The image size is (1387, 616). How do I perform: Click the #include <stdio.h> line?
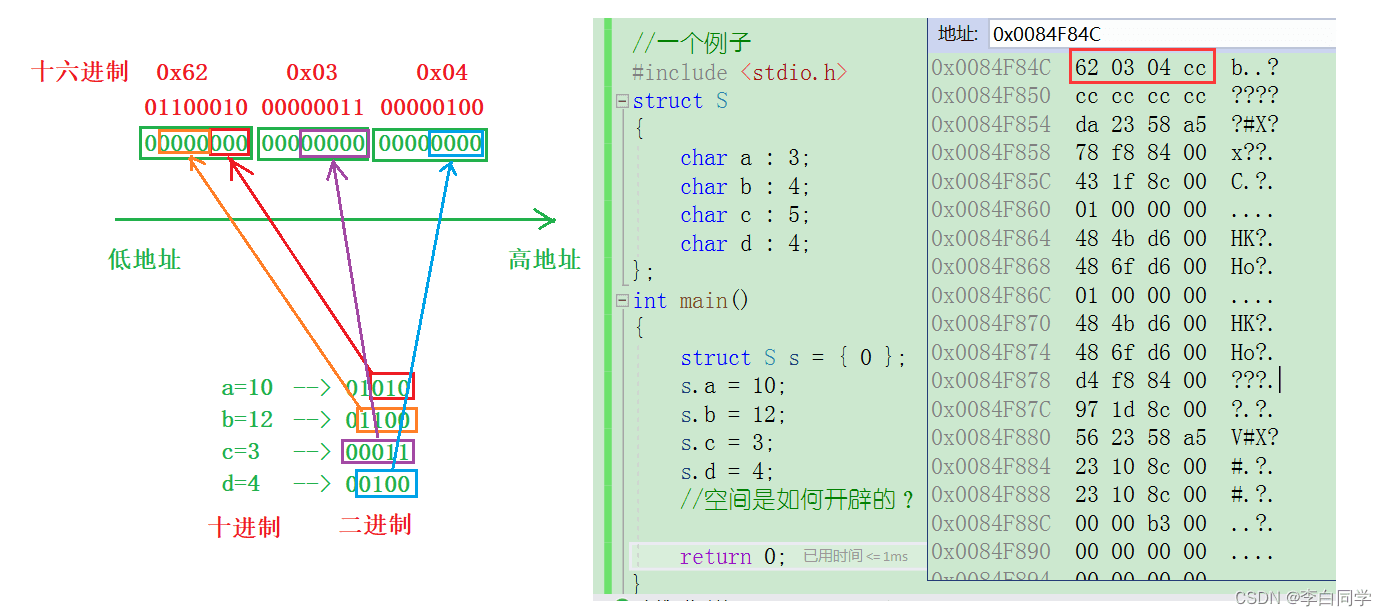coord(740,72)
